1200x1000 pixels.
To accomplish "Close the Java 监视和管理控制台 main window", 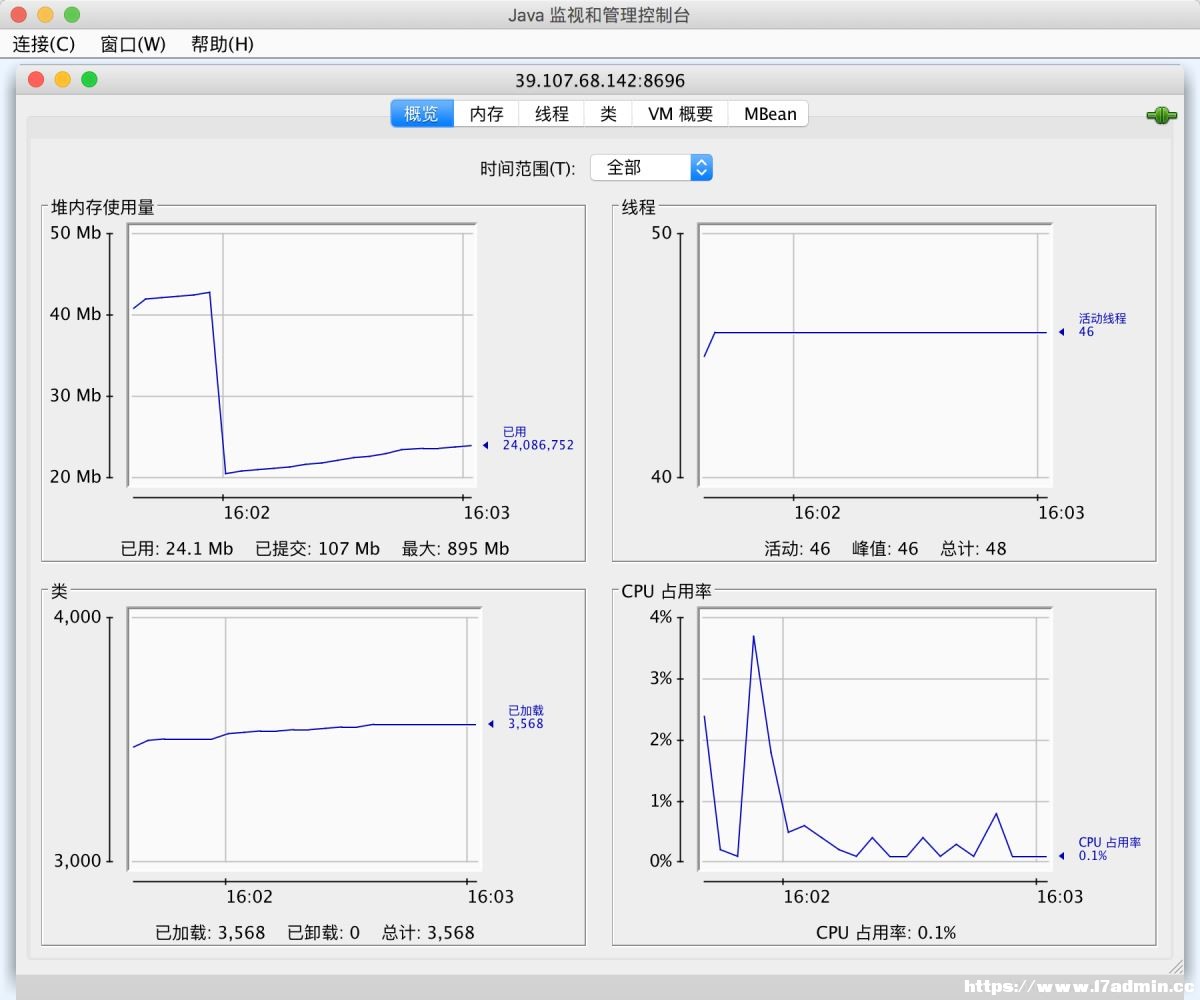I will pyautogui.click(x=19, y=15).
